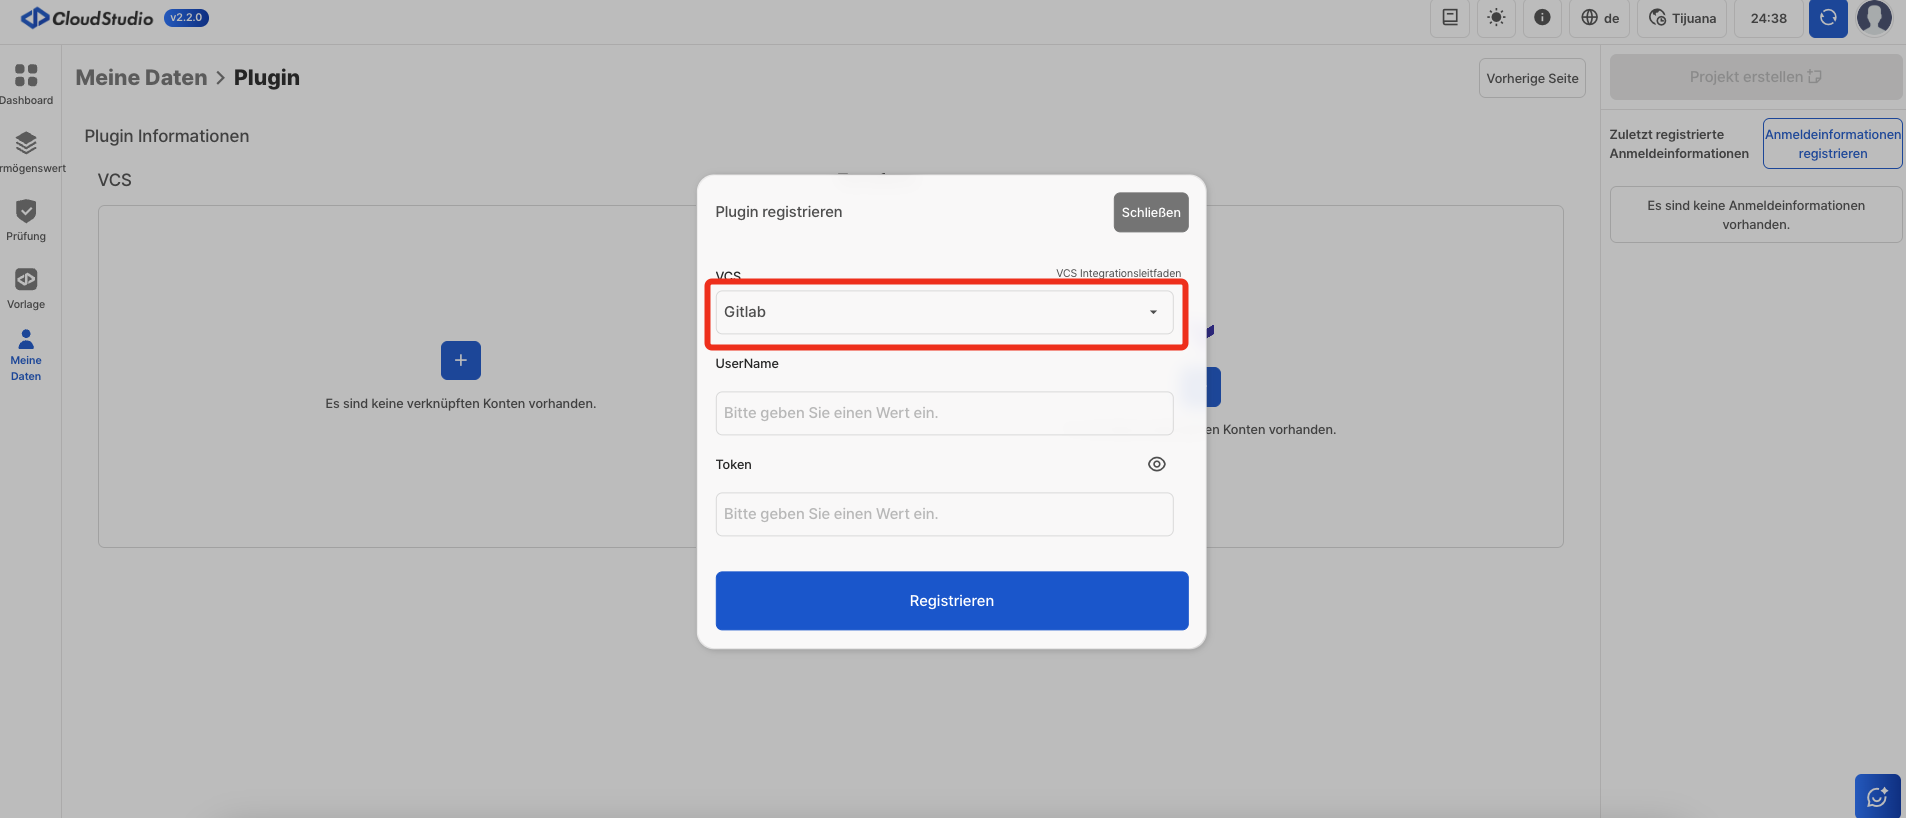
Task: Open the chat support icon
Action: tap(1877, 796)
